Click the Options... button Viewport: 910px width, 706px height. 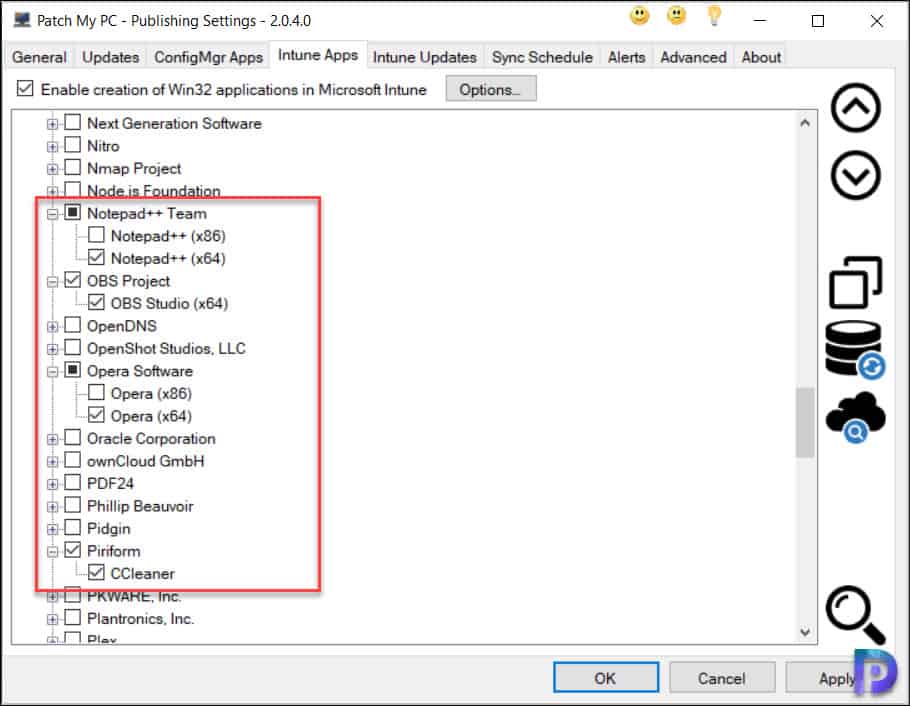(x=490, y=89)
